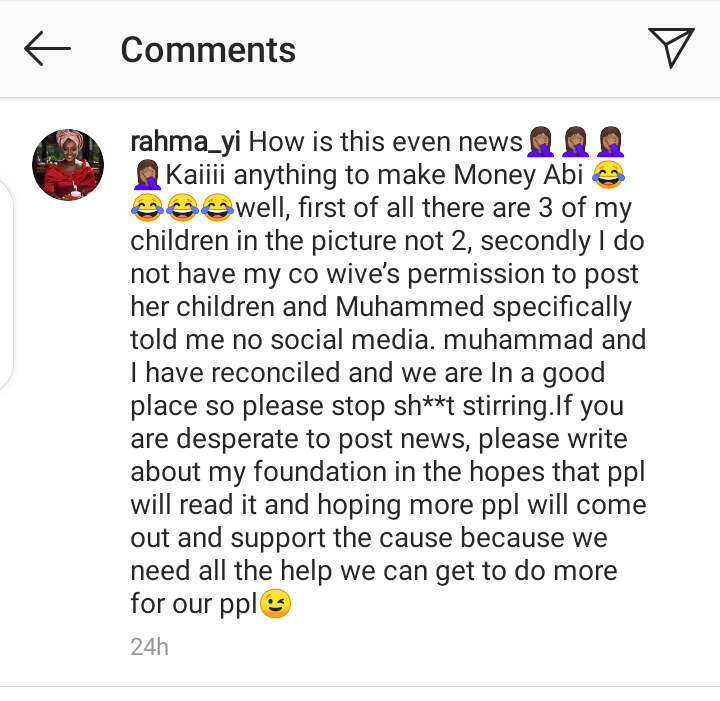
Task: Click the Comments header title
Action: [208, 50]
